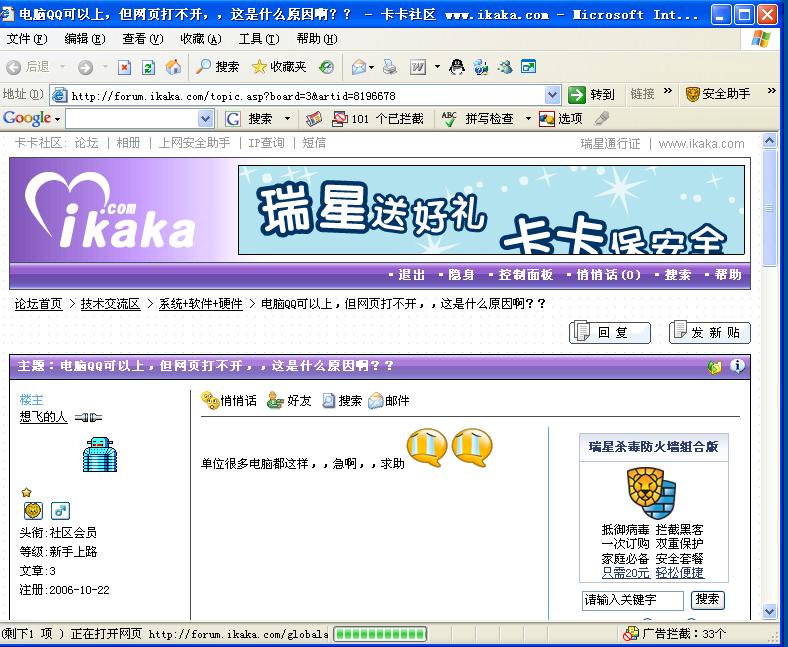Run 拼写检查 spell check
Screen dimensions: 788x647
pos(477,119)
